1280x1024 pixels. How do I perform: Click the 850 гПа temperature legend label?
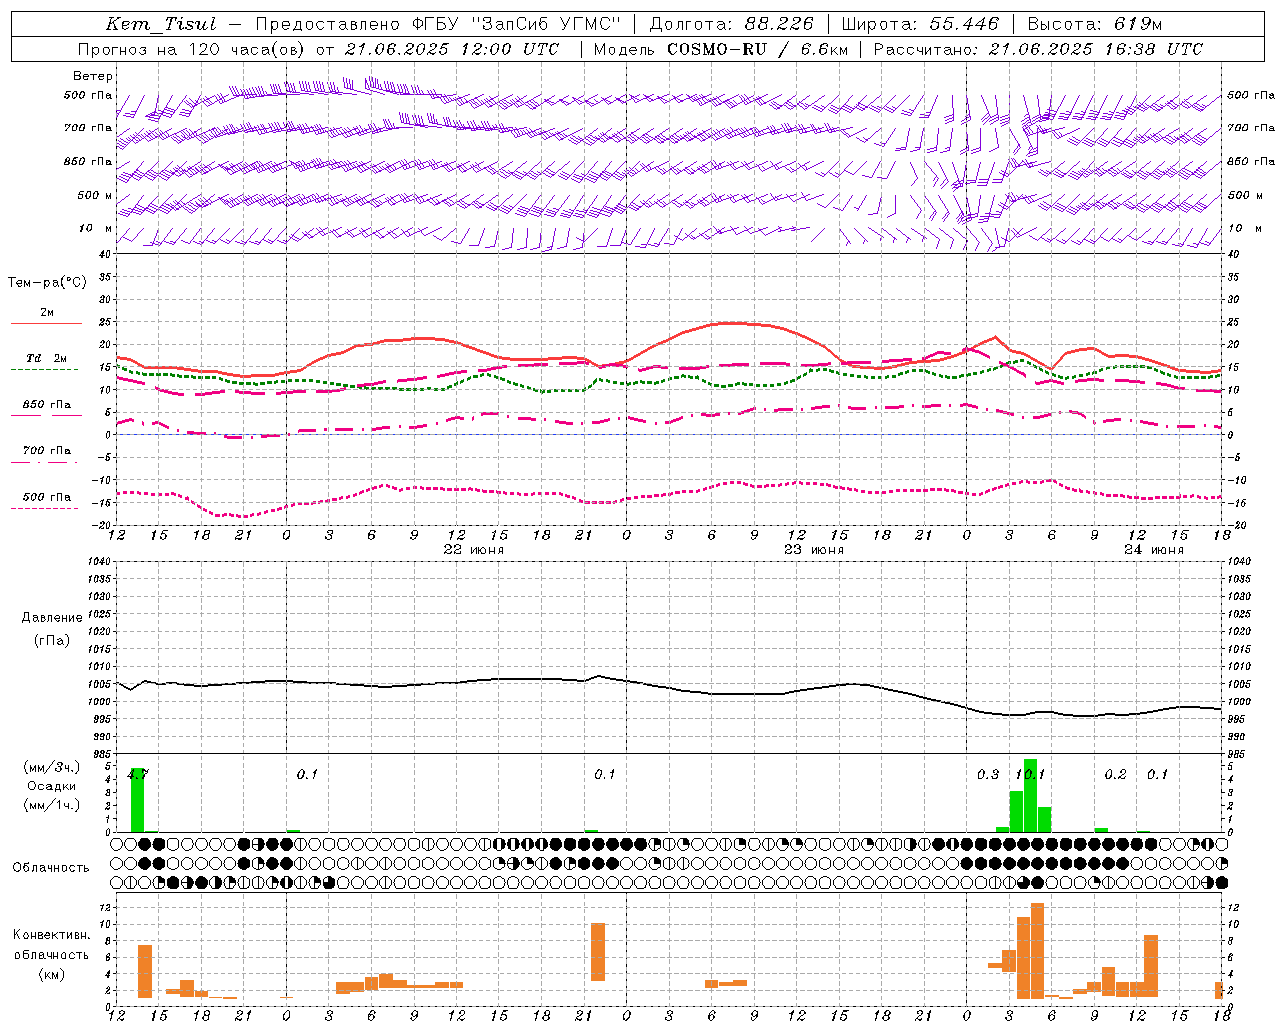point(47,405)
